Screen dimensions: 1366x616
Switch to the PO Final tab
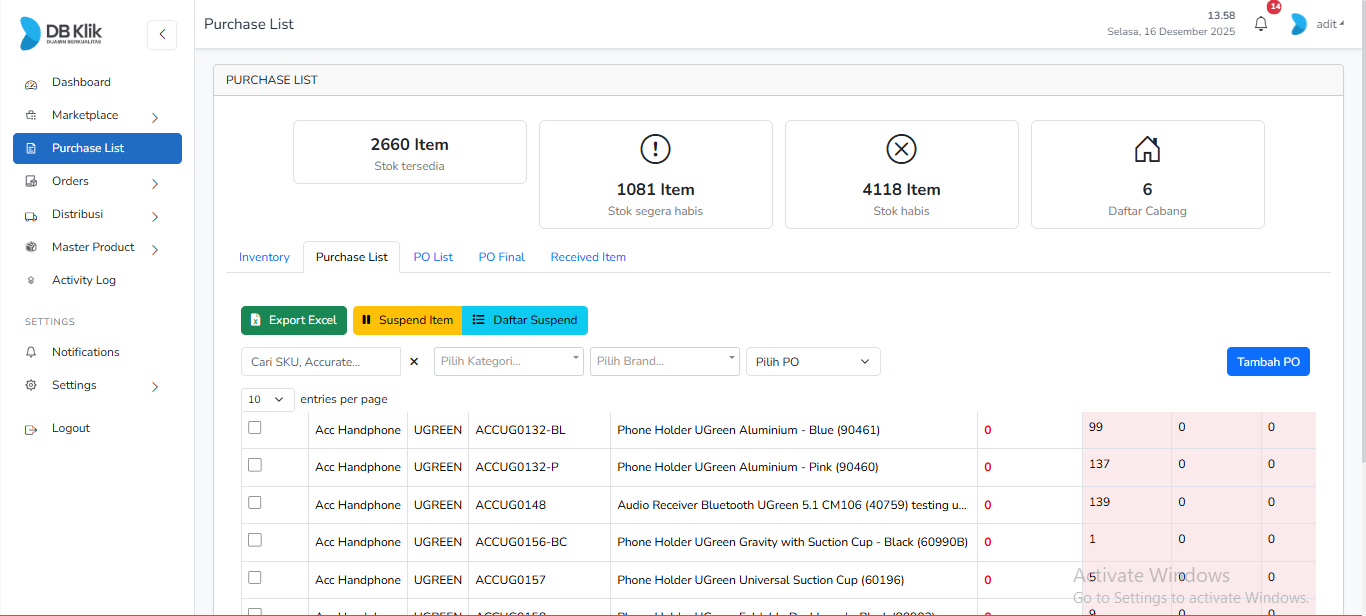point(501,257)
